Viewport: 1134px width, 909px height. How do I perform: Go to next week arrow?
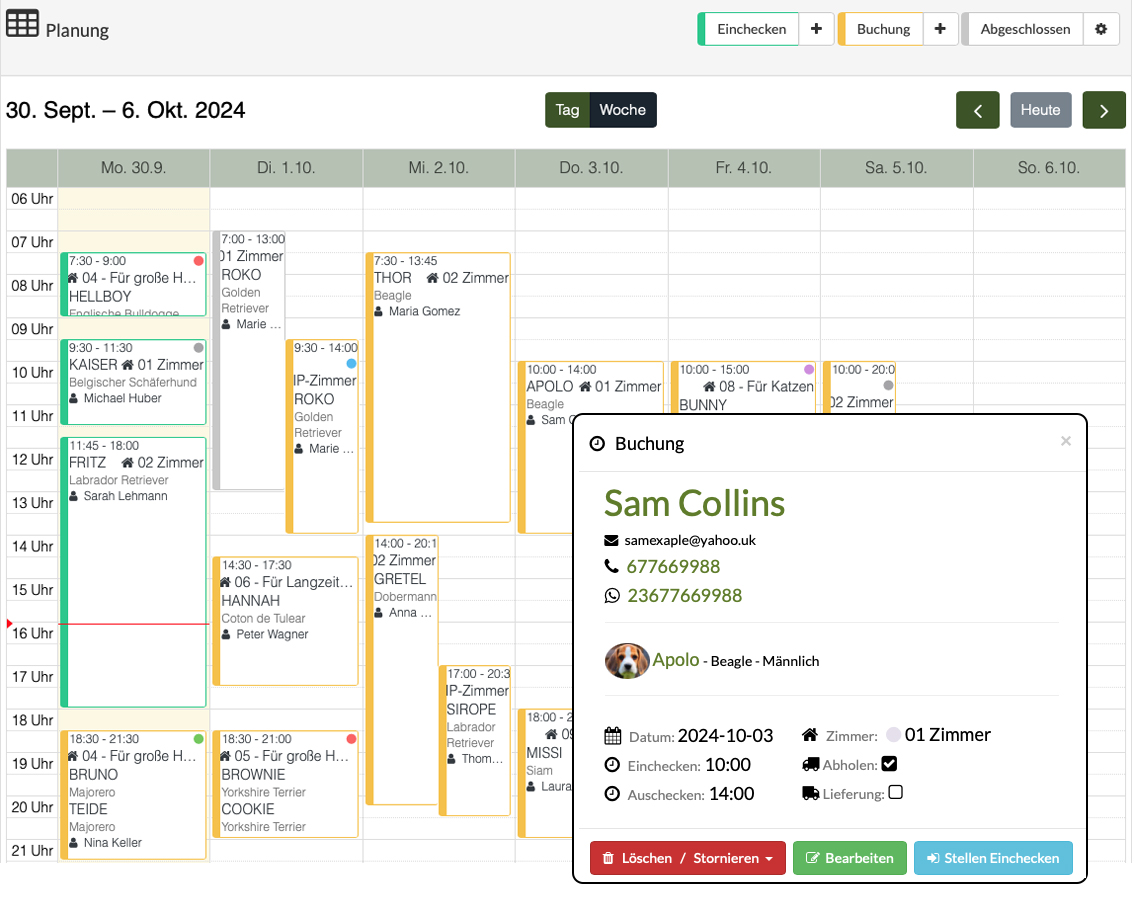pyautogui.click(x=1104, y=110)
